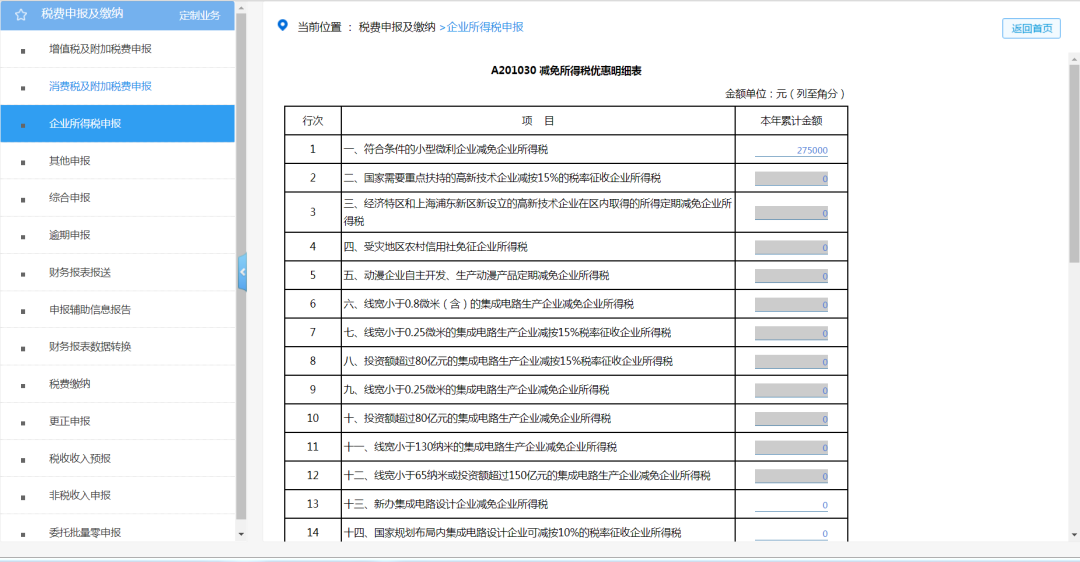Open 非税收入申报 menu item
The width and height of the screenshot is (1080, 562).
click(118, 495)
